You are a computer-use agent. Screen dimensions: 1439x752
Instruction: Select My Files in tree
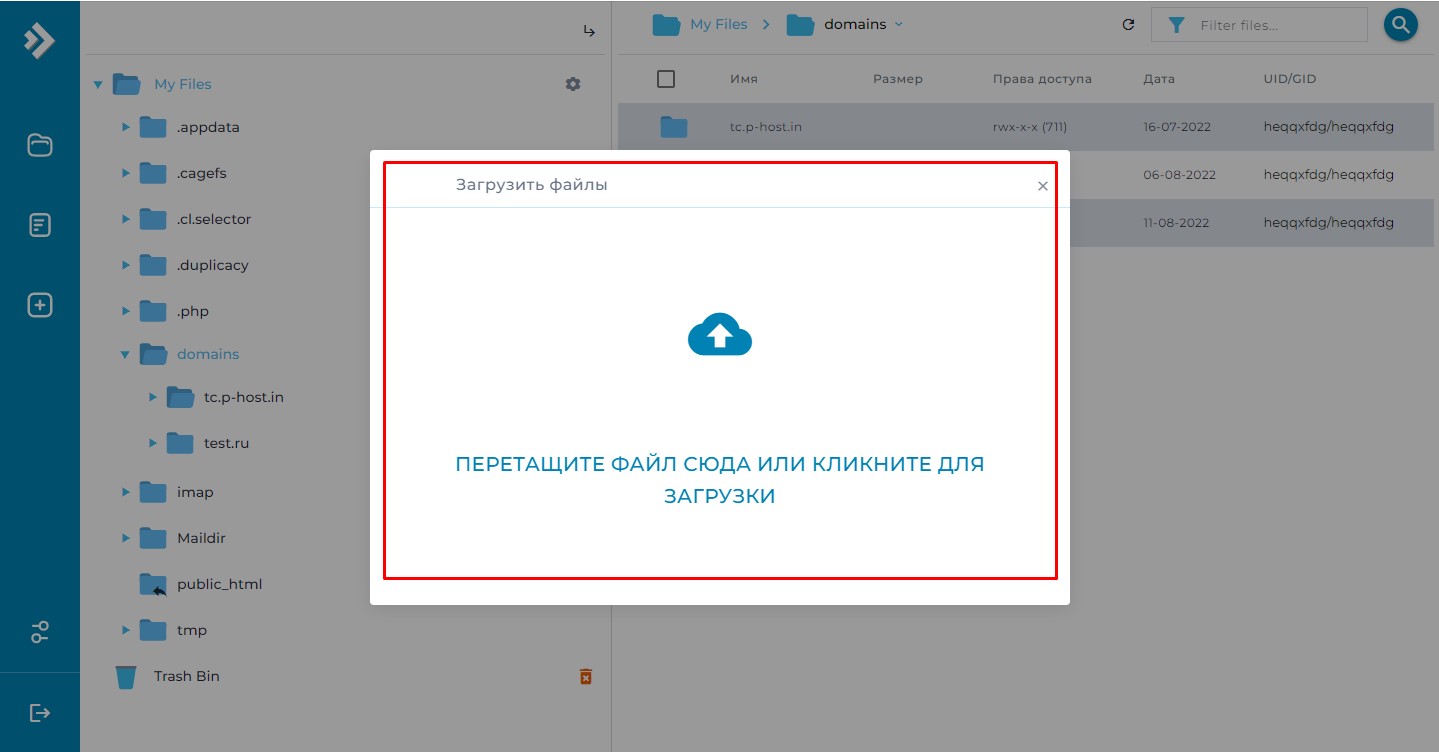click(182, 84)
